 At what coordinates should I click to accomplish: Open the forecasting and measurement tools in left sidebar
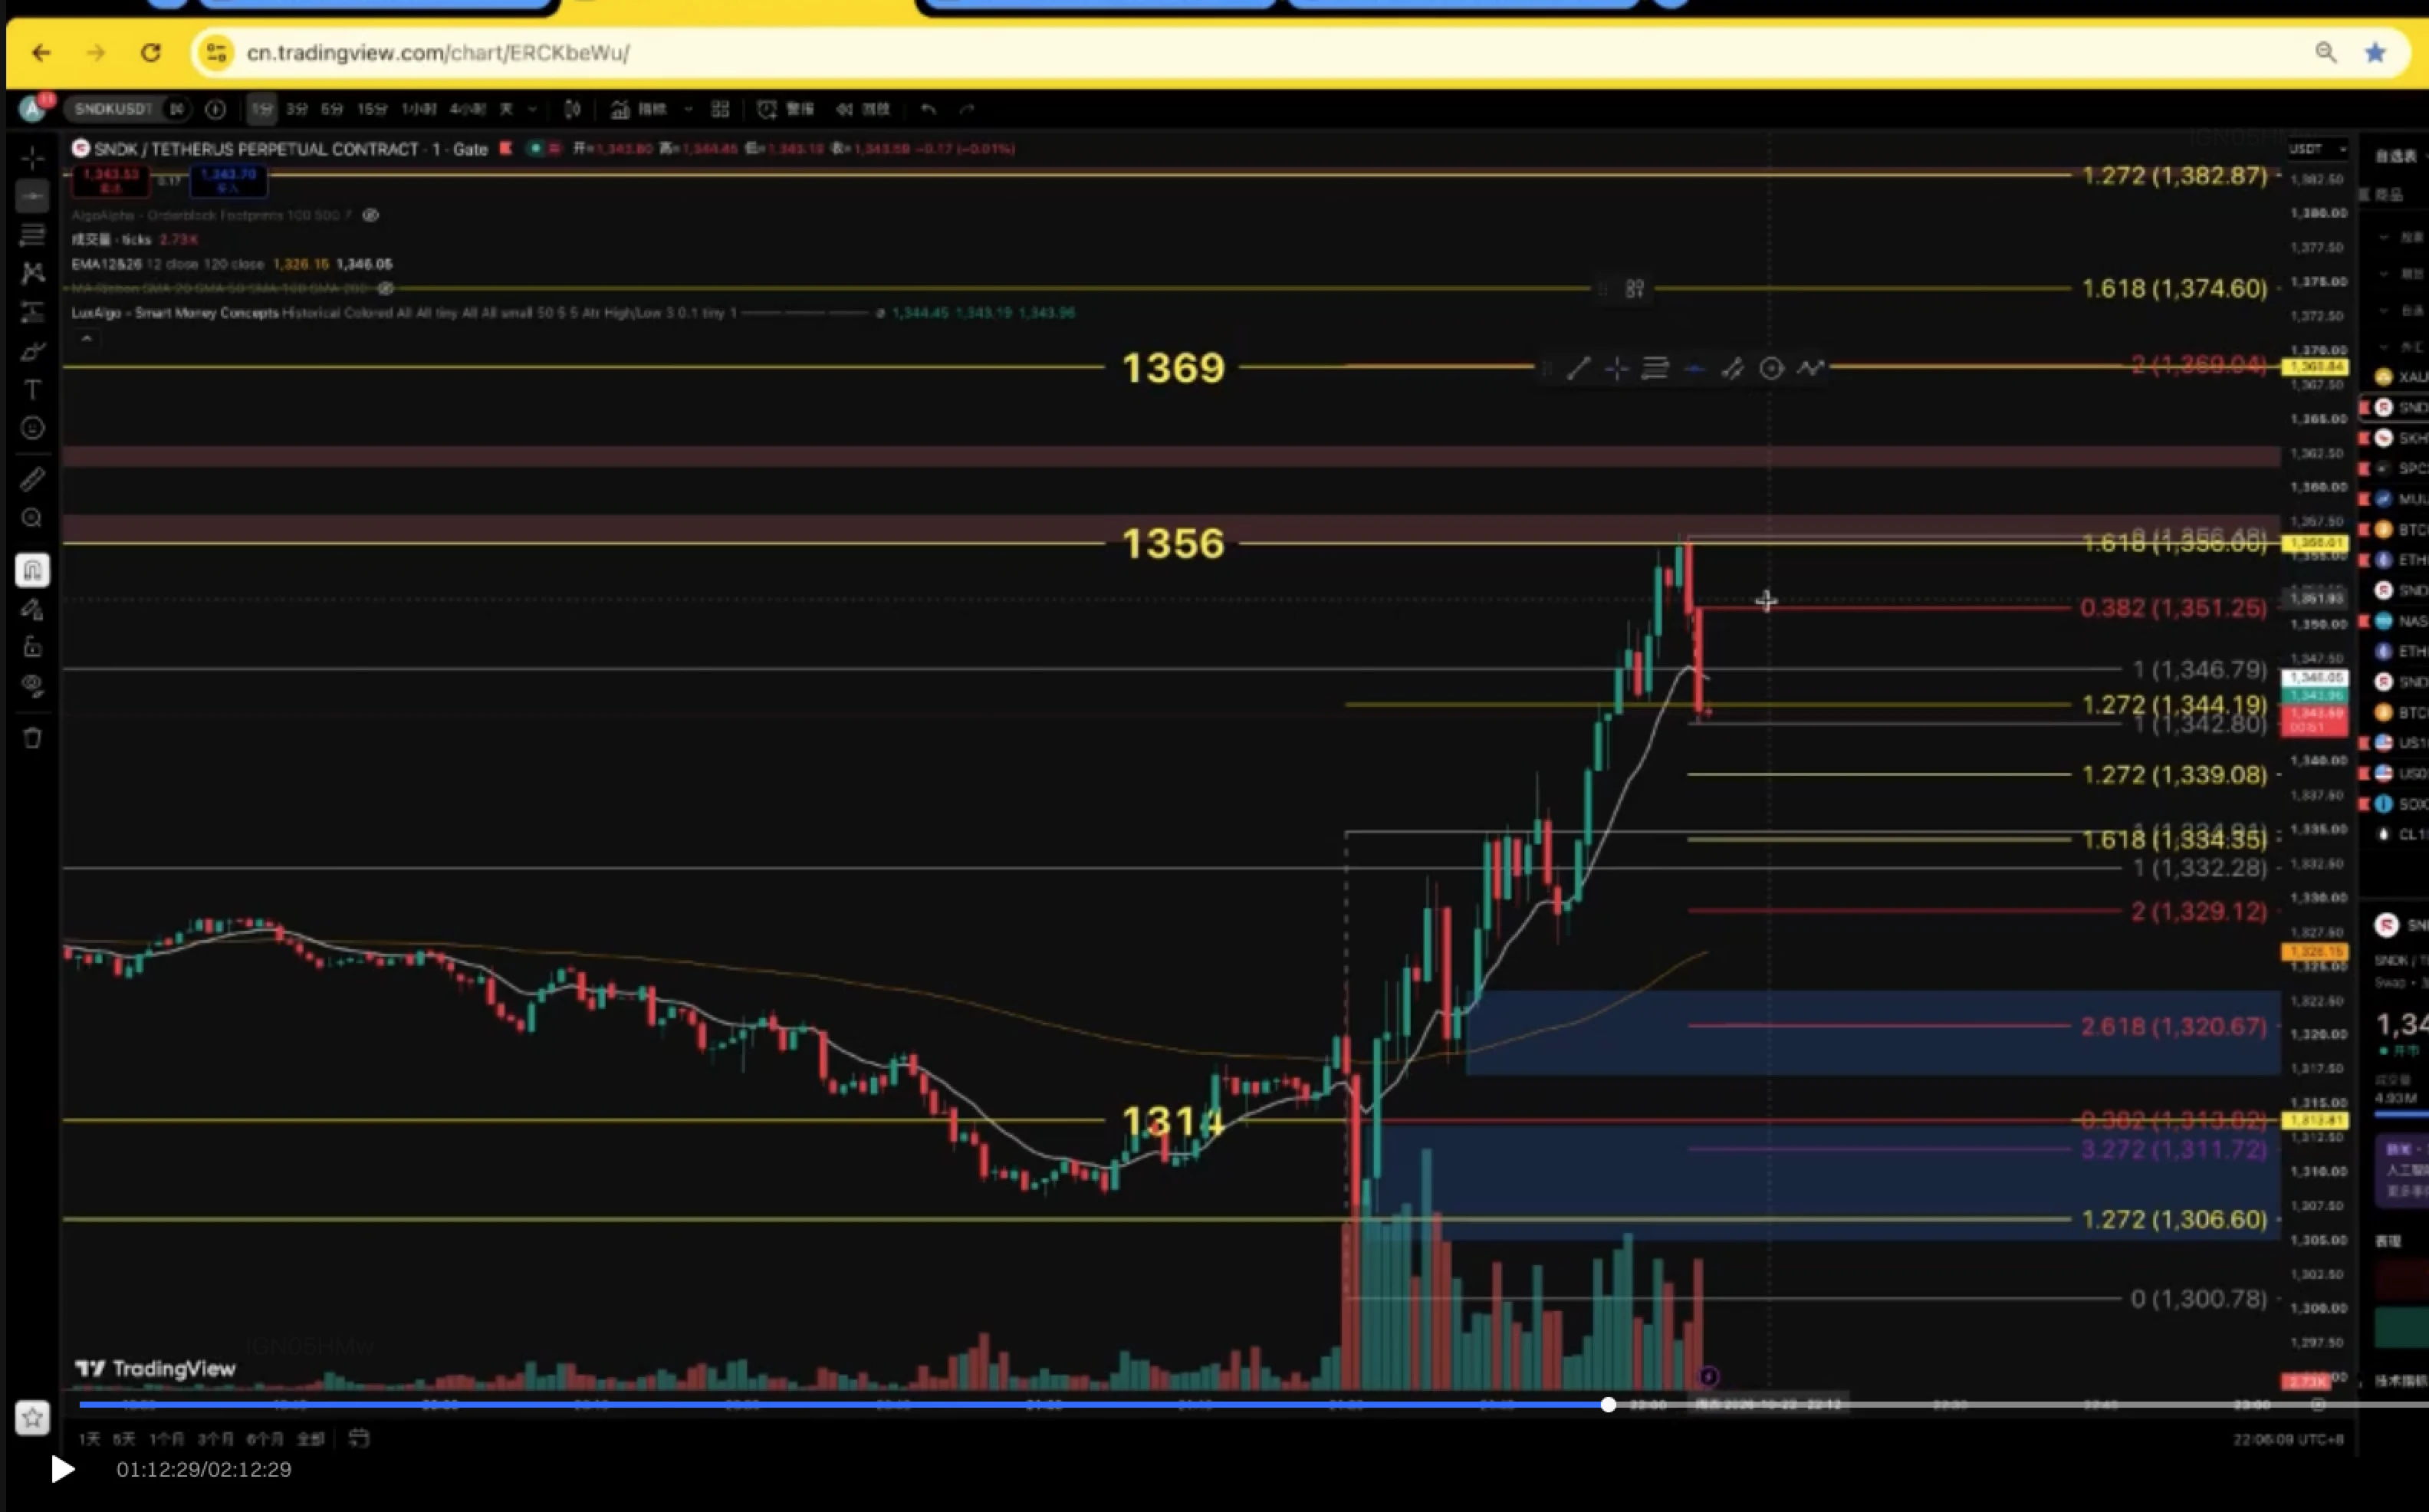(x=32, y=312)
